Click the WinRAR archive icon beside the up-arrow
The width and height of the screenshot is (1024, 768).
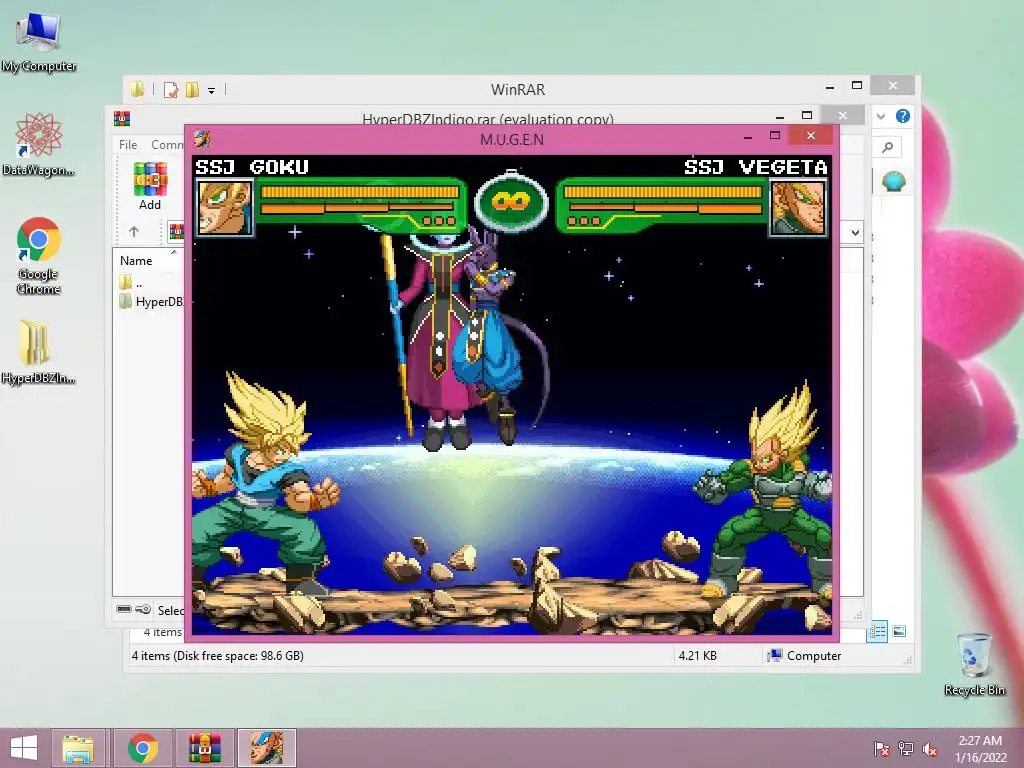tap(176, 231)
